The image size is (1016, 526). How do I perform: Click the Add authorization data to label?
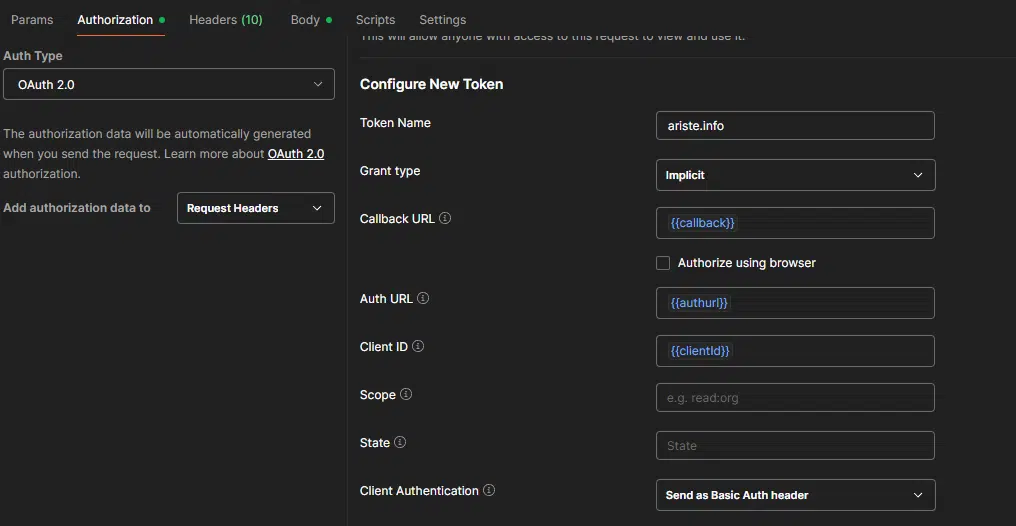pyautogui.click(x=76, y=208)
